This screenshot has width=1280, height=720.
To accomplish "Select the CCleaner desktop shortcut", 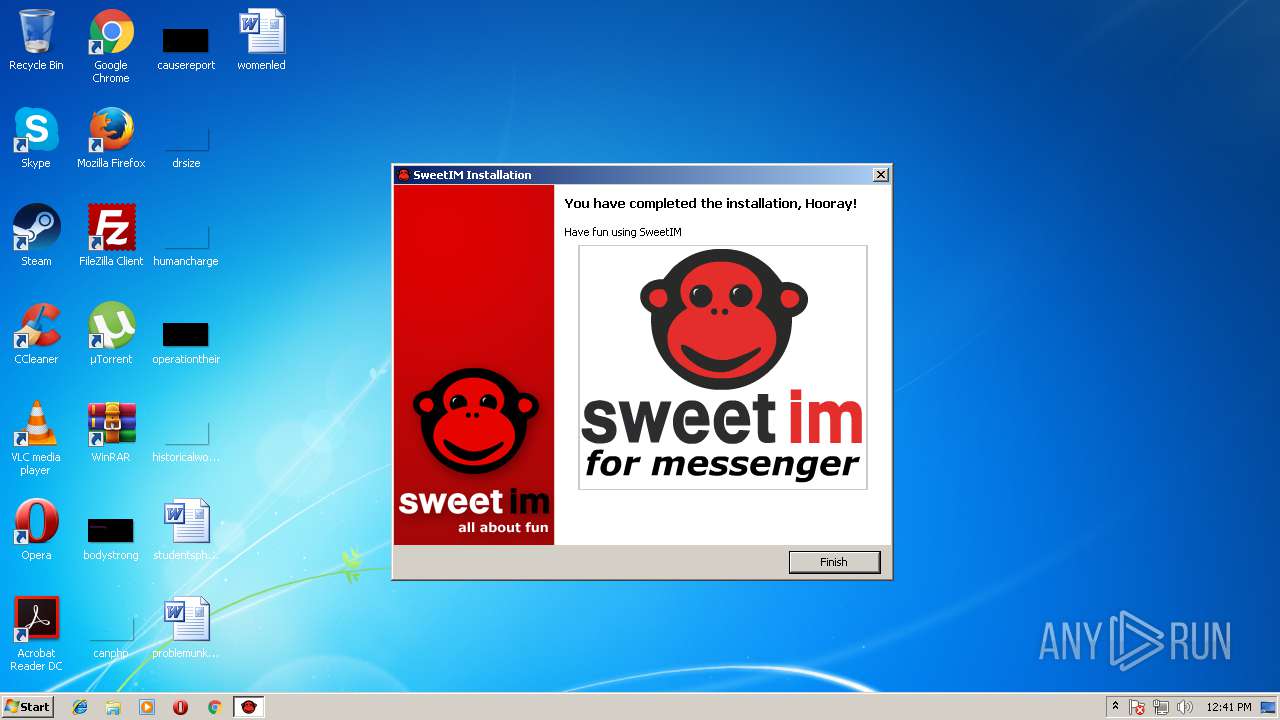I will coord(36,334).
